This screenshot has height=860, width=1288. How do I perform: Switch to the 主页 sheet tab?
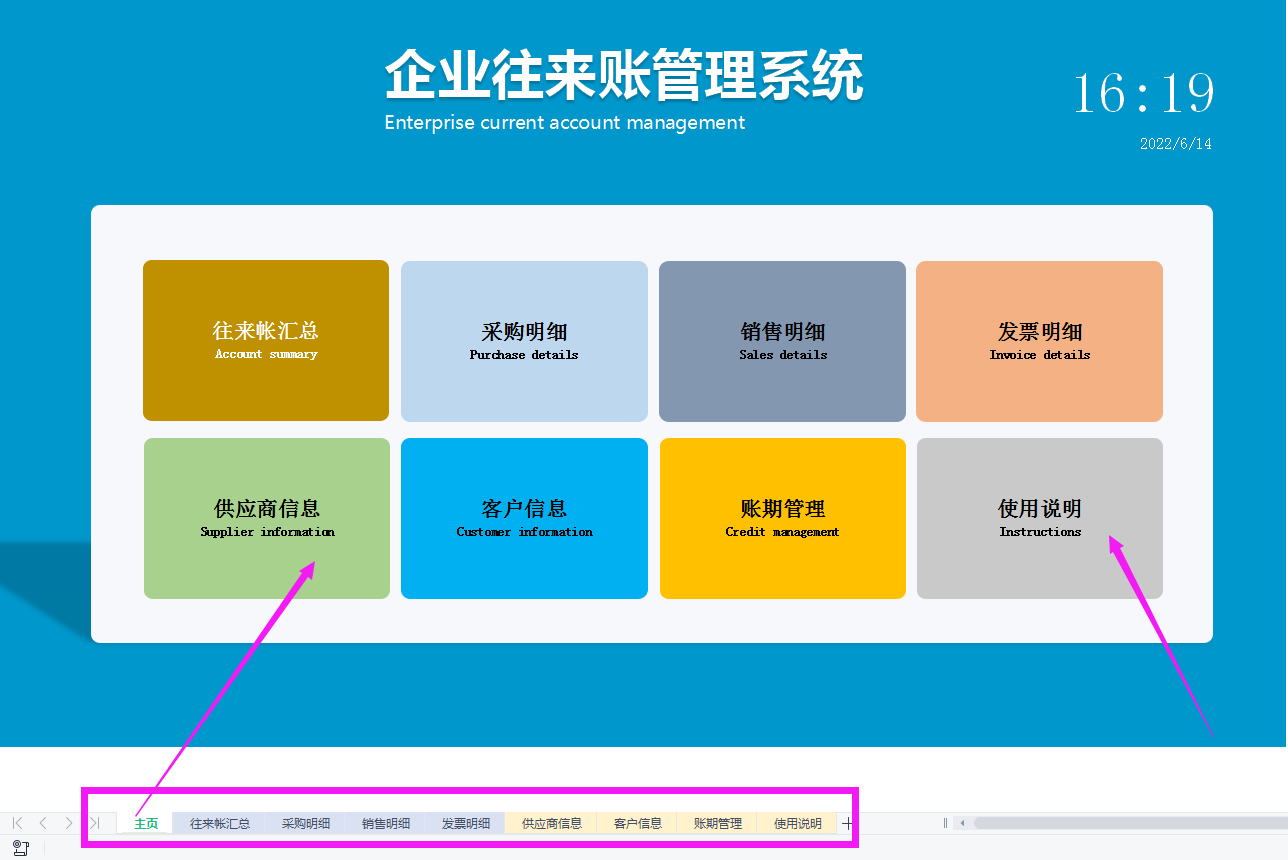coord(146,823)
